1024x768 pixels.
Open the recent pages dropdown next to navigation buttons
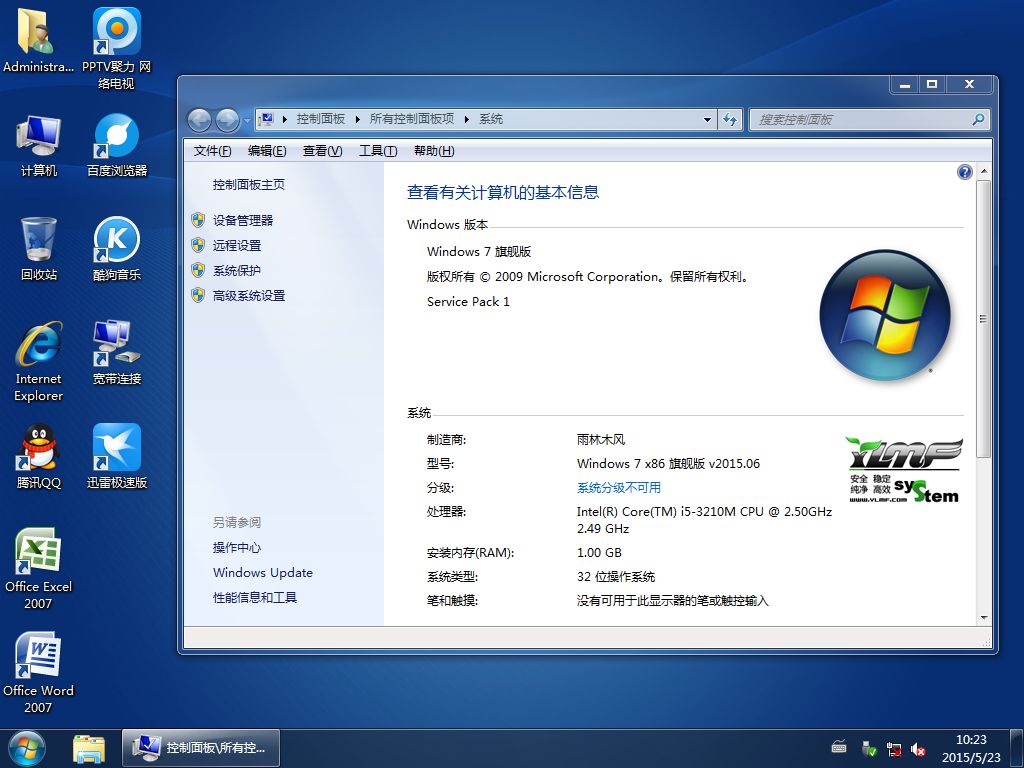tap(246, 119)
